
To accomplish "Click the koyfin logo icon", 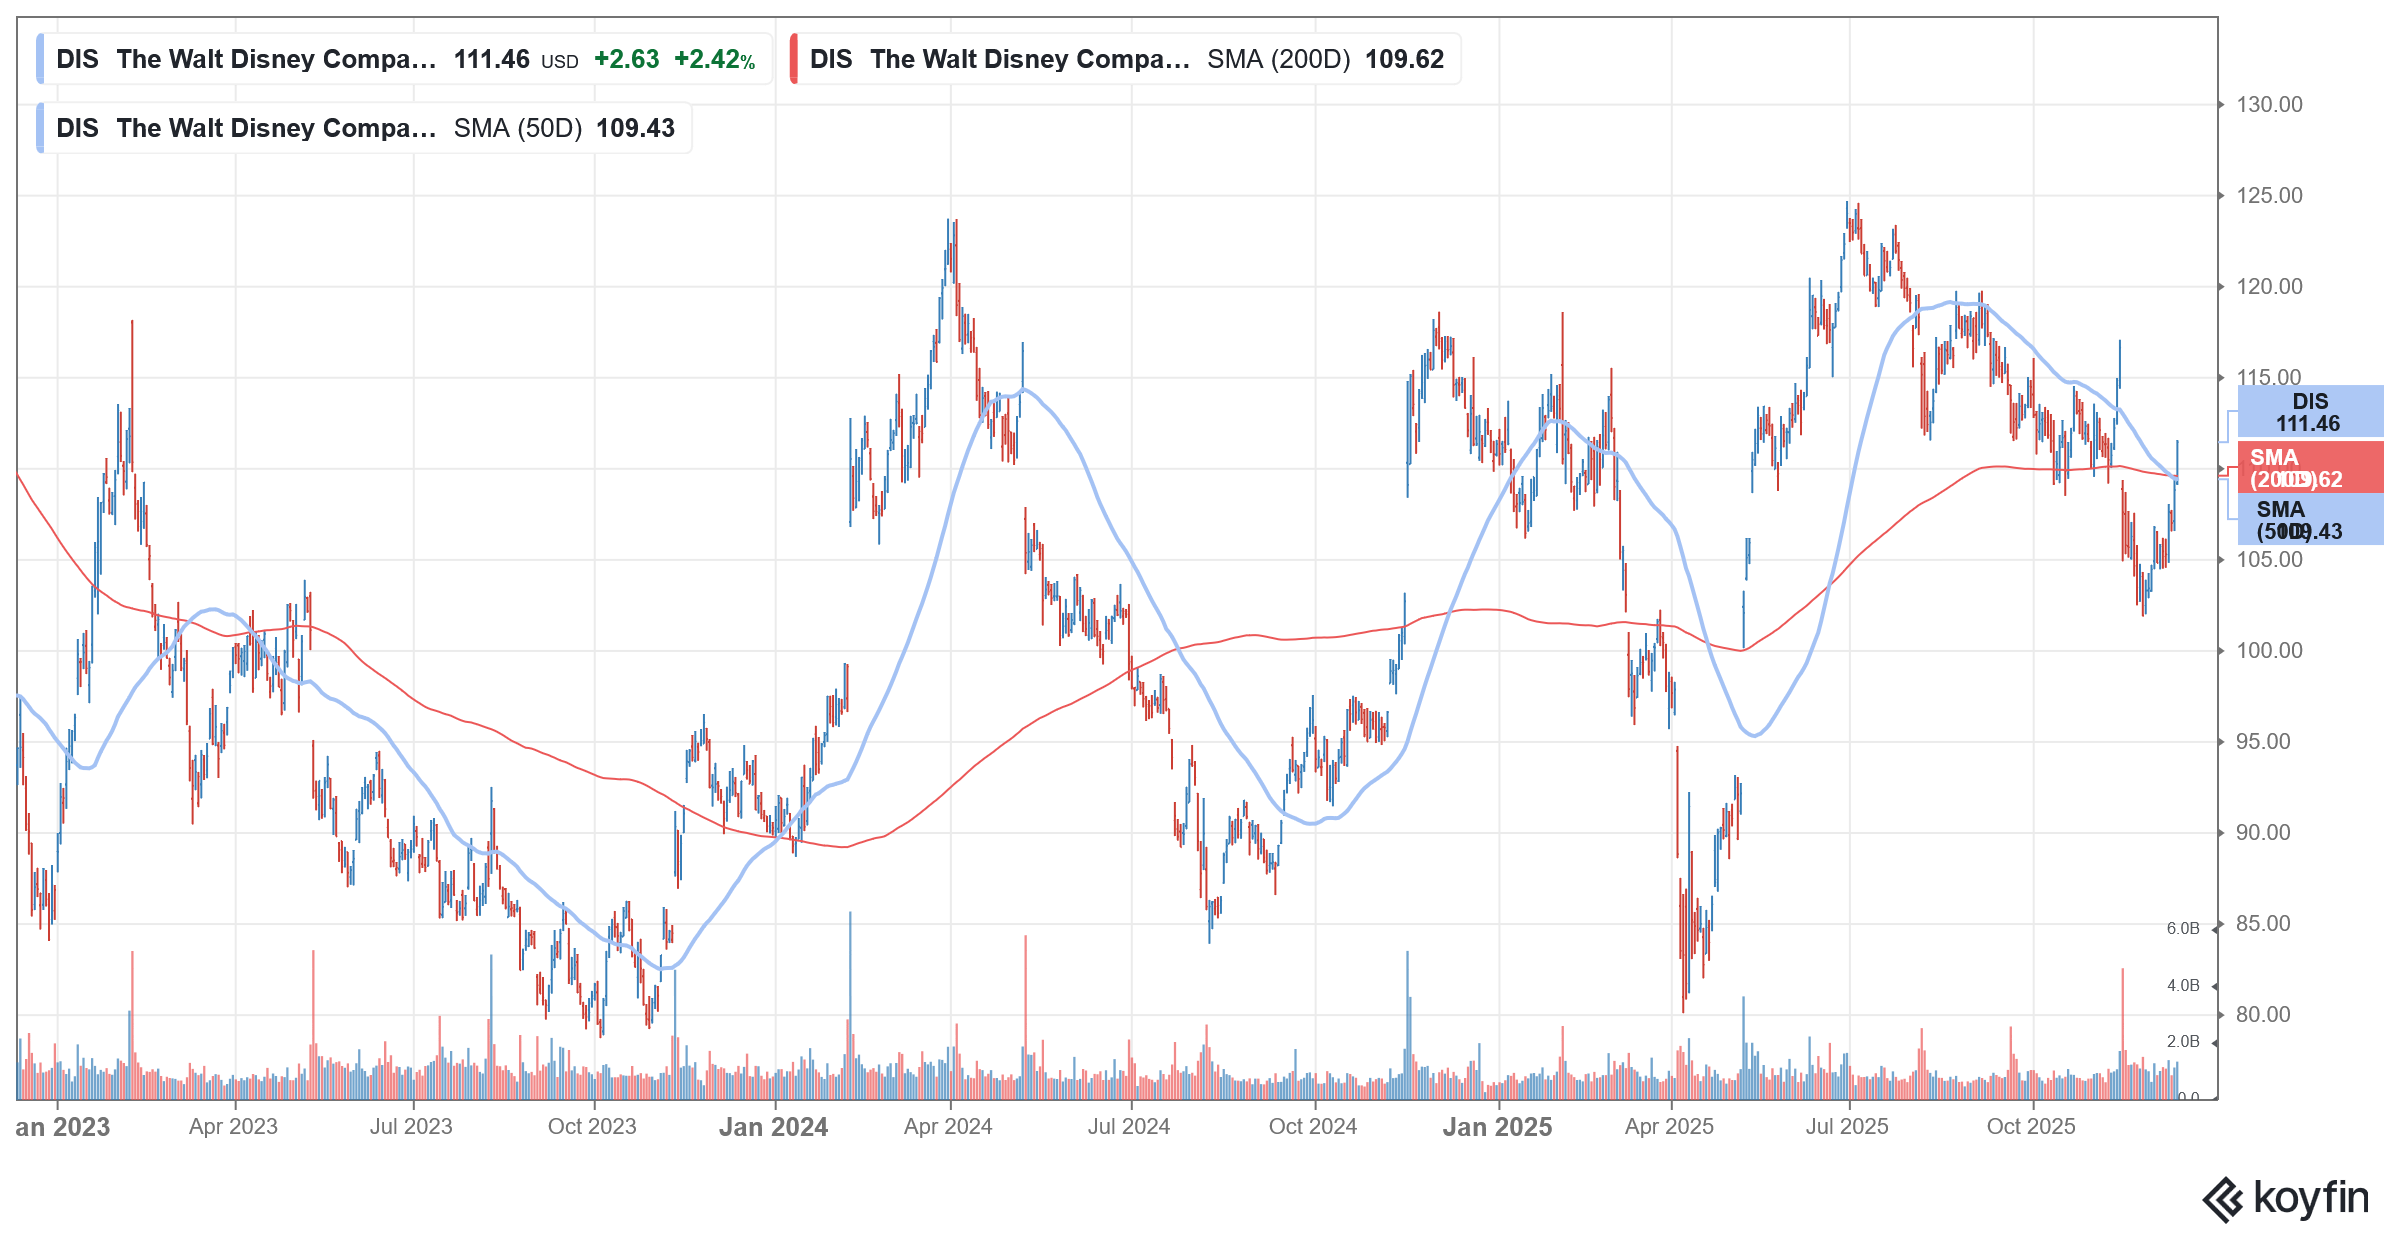I will [2223, 1199].
